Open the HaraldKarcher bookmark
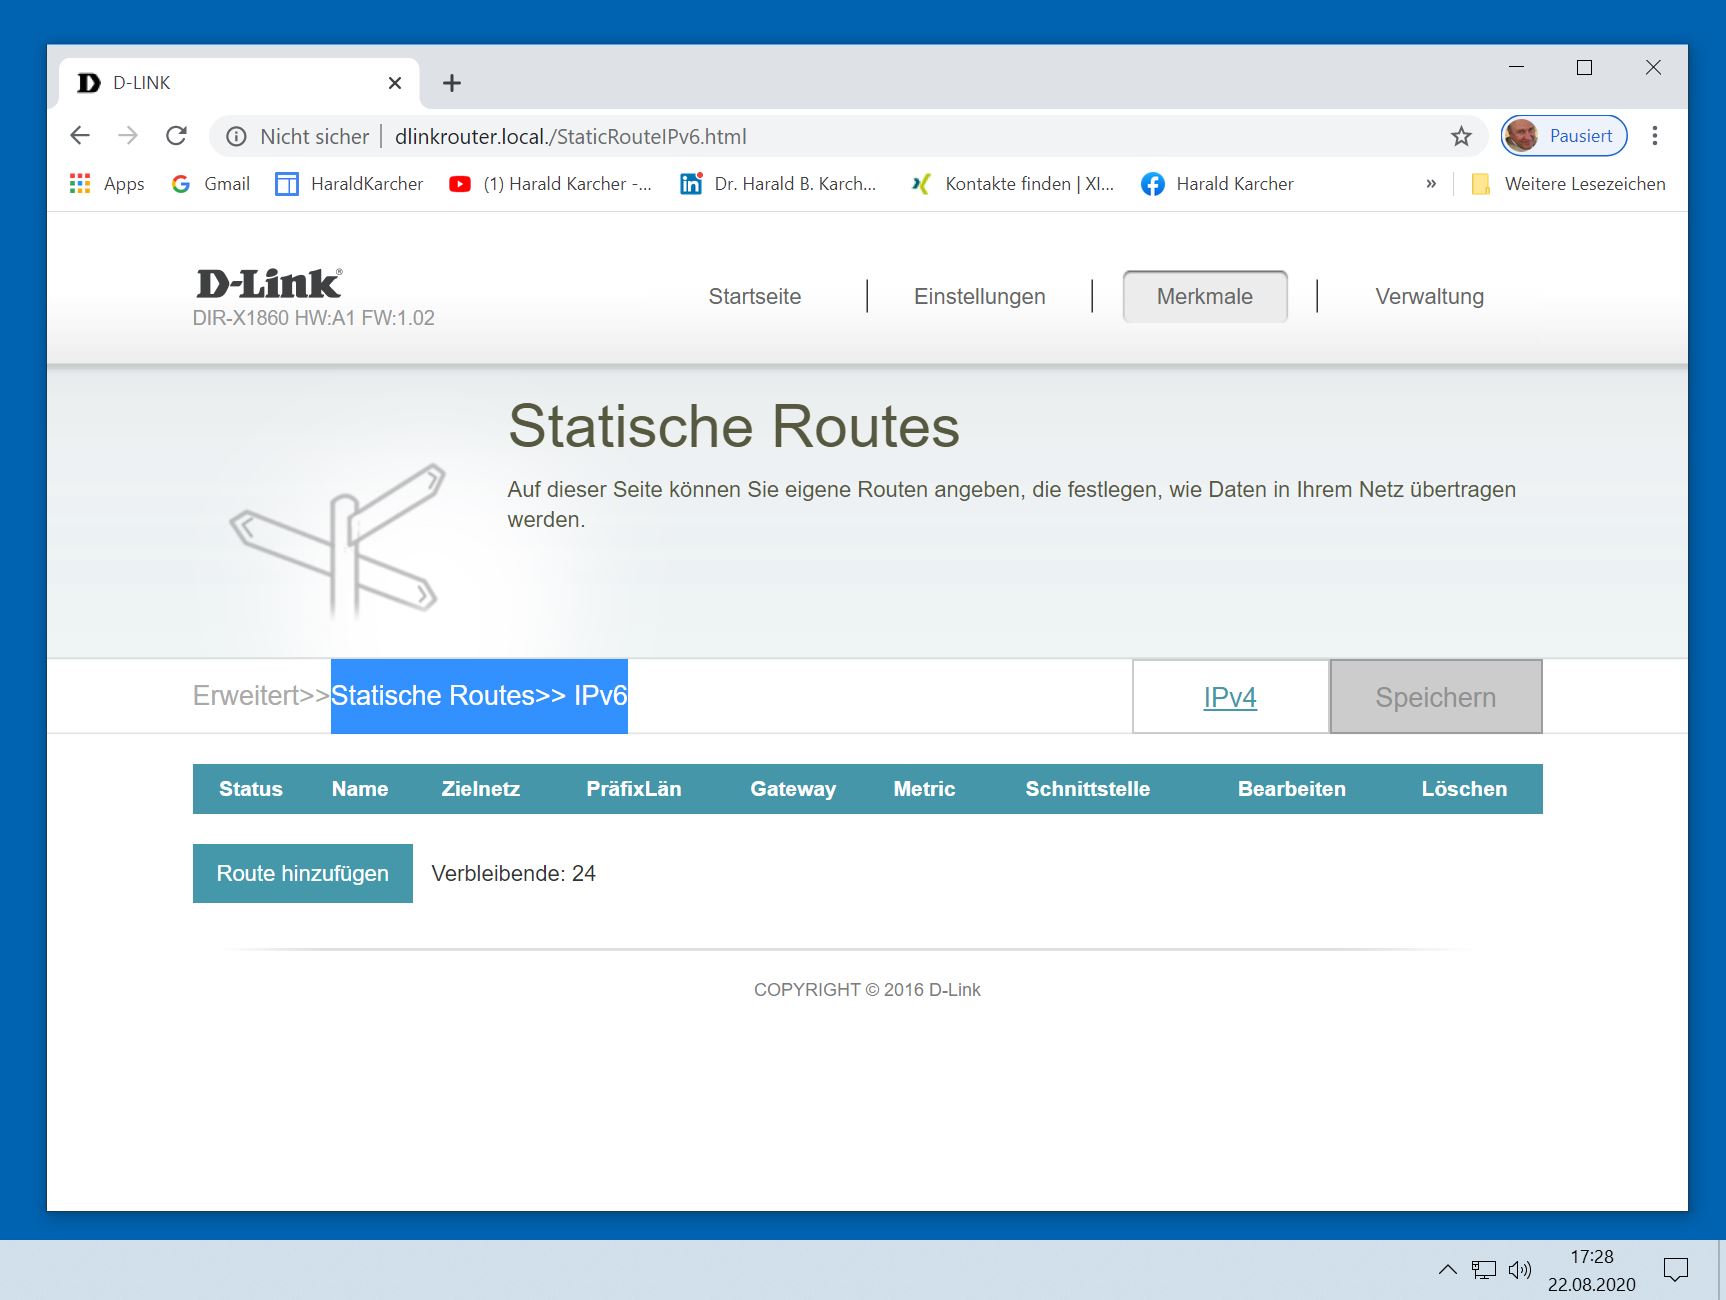Image resolution: width=1726 pixels, height=1300 pixels. [349, 184]
